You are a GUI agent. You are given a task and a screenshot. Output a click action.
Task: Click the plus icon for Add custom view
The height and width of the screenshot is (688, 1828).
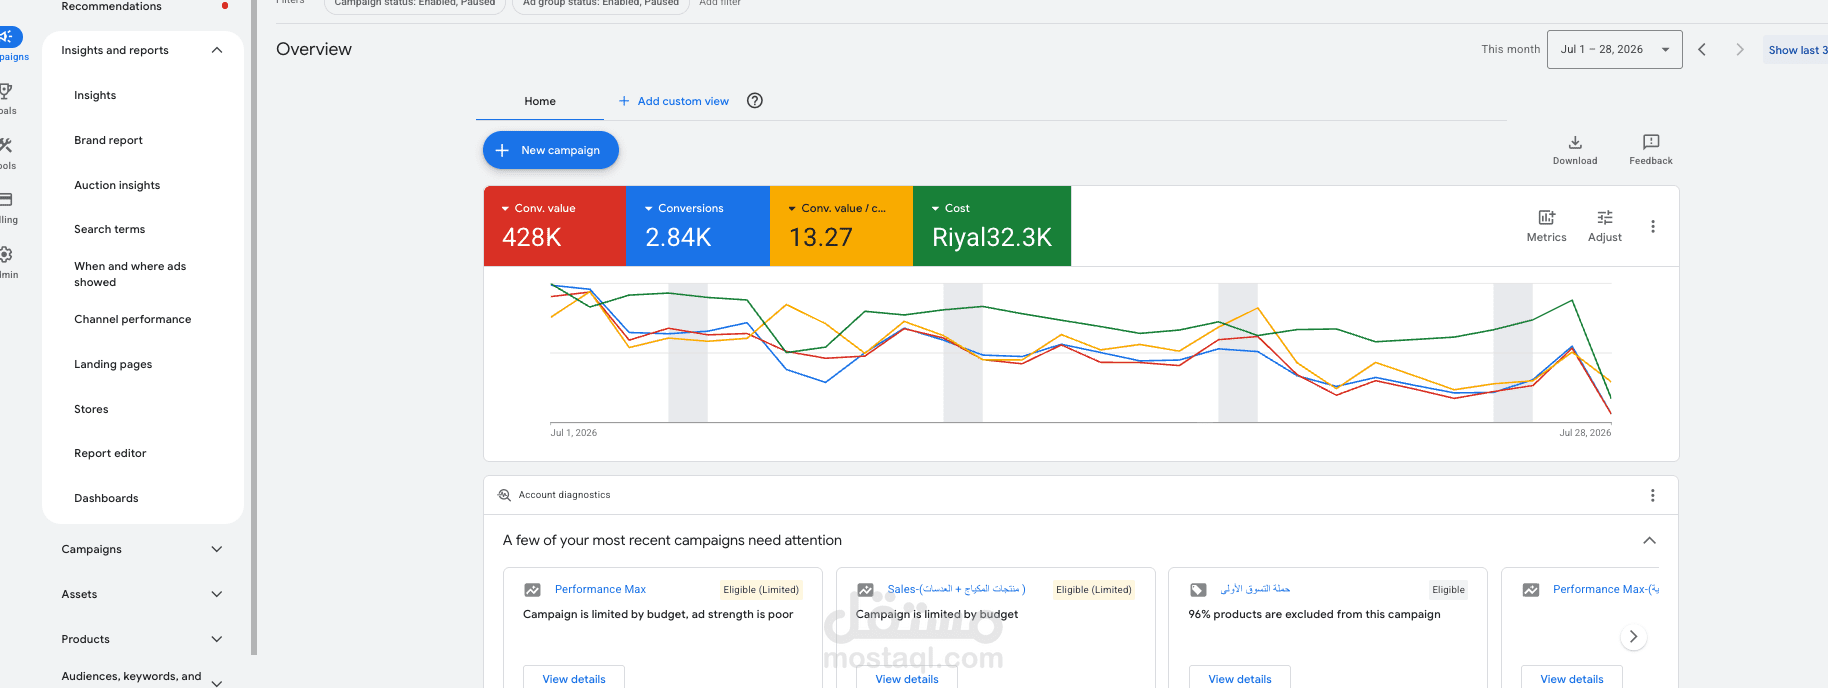pyautogui.click(x=624, y=101)
